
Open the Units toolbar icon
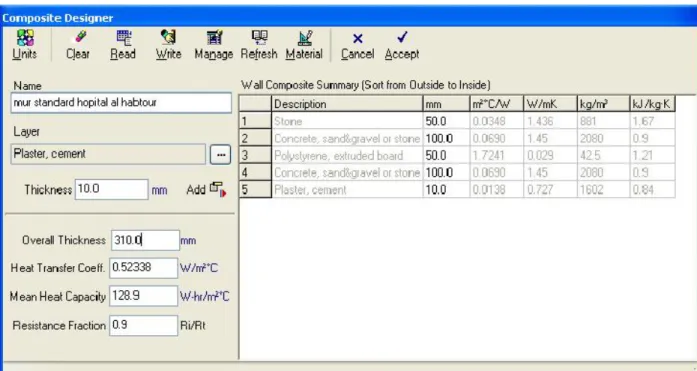point(25,38)
